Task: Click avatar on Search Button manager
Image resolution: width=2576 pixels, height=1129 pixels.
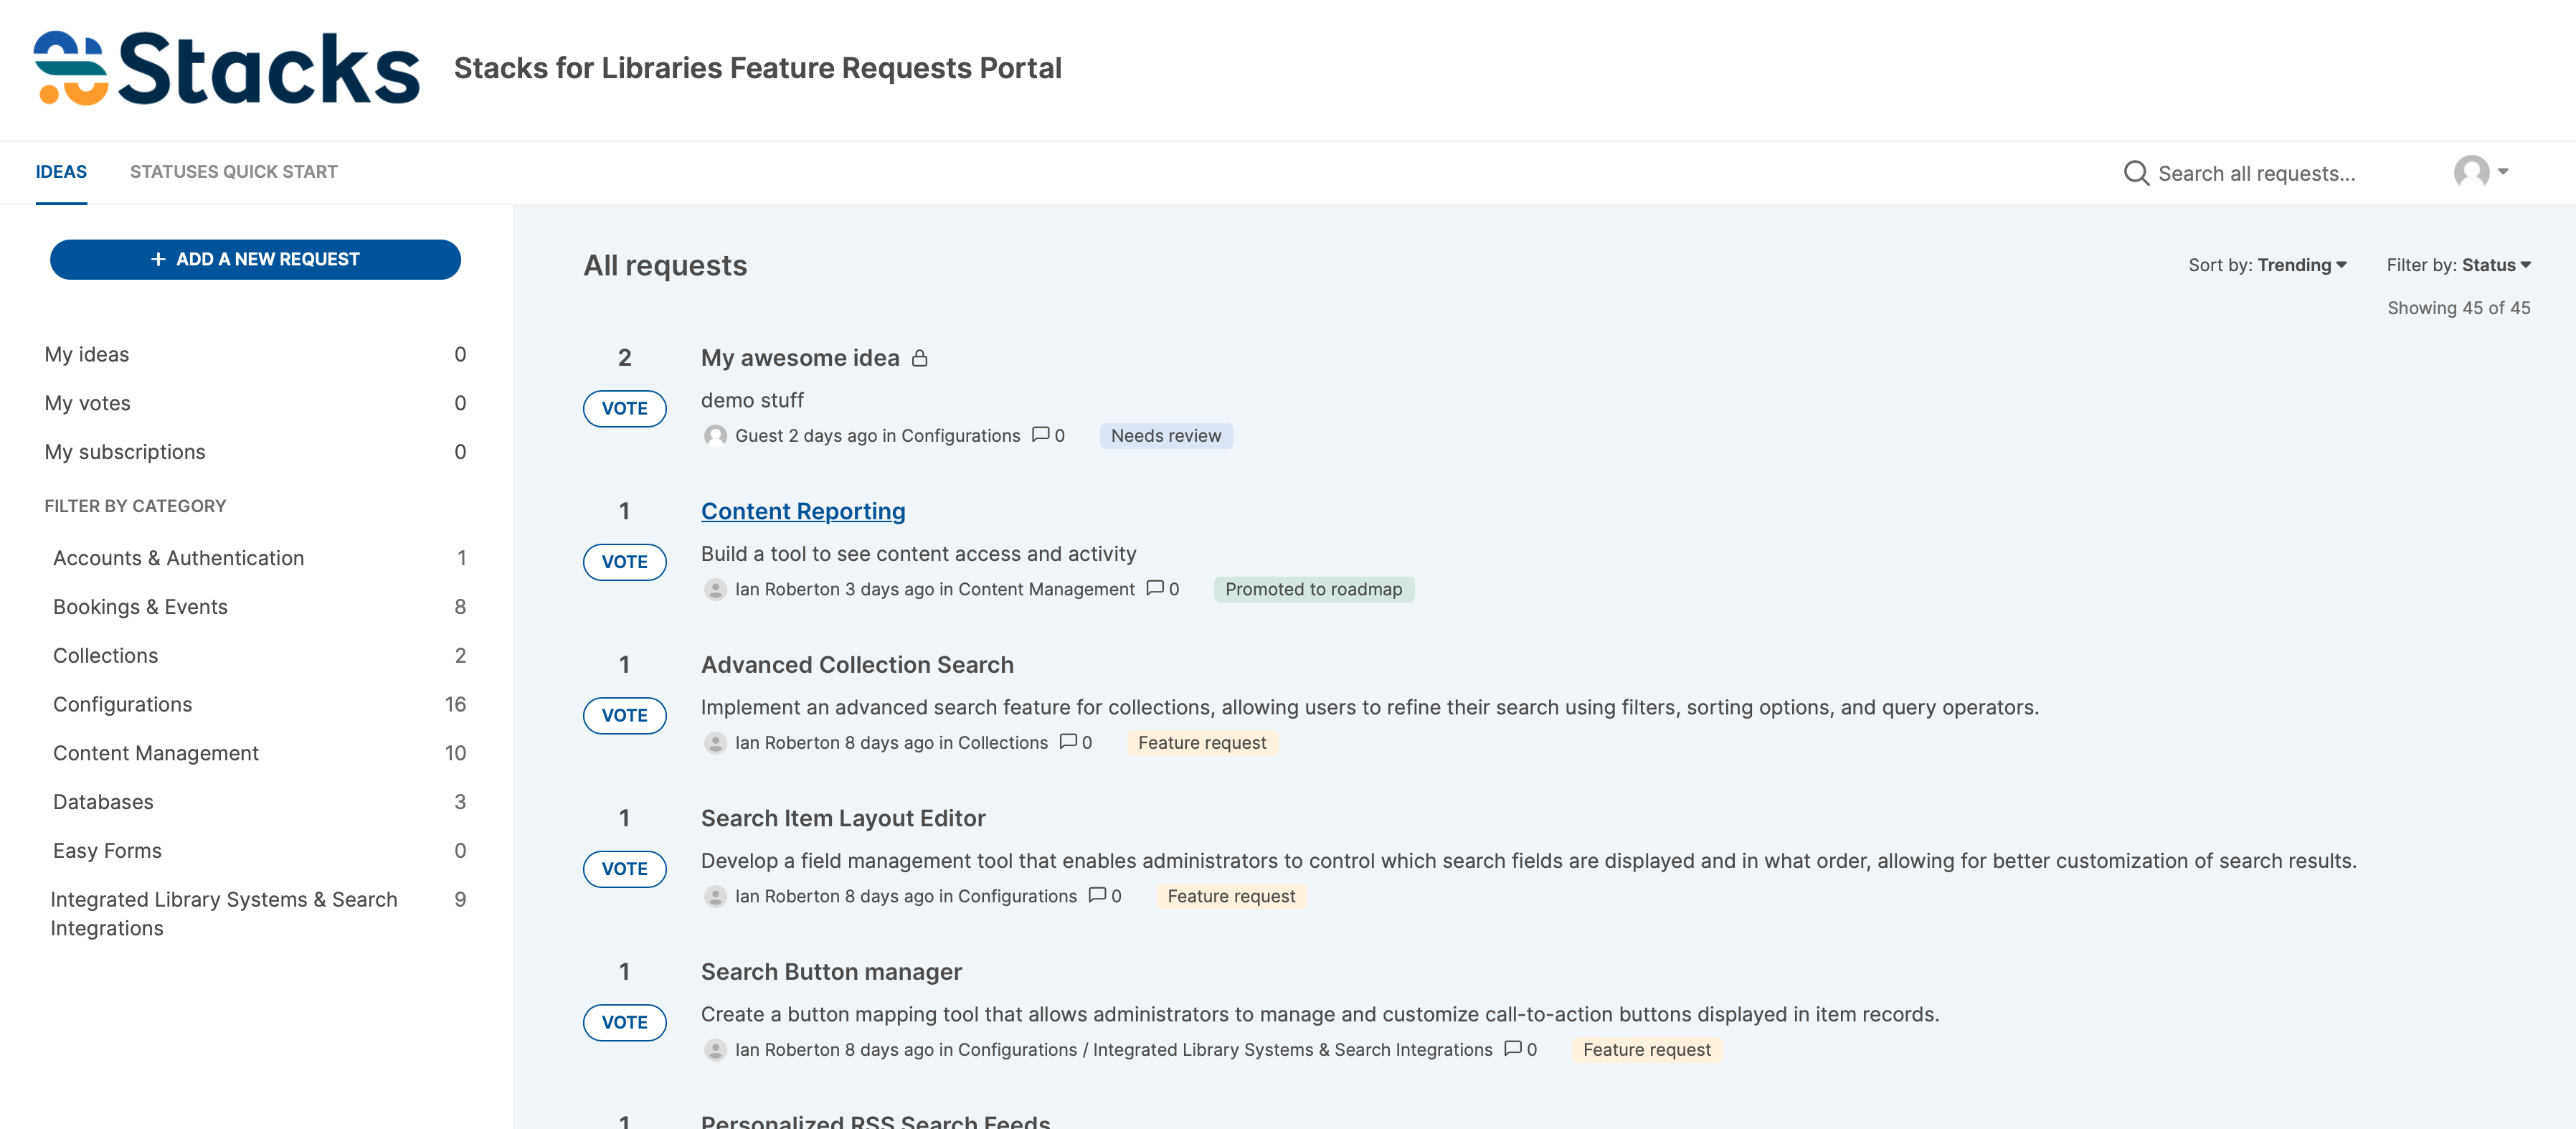Action: tap(715, 1050)
